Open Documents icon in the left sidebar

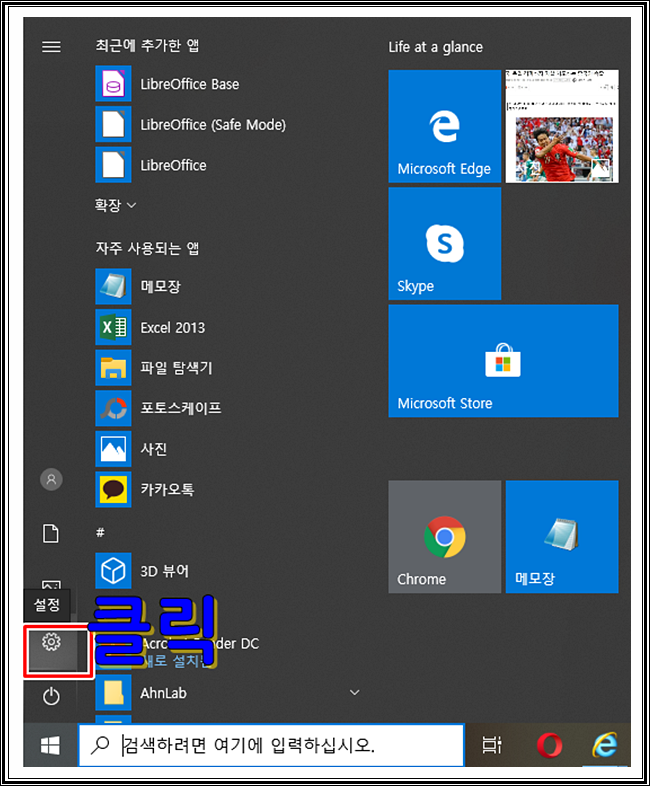pyautogui.click(x=51, y=533)
